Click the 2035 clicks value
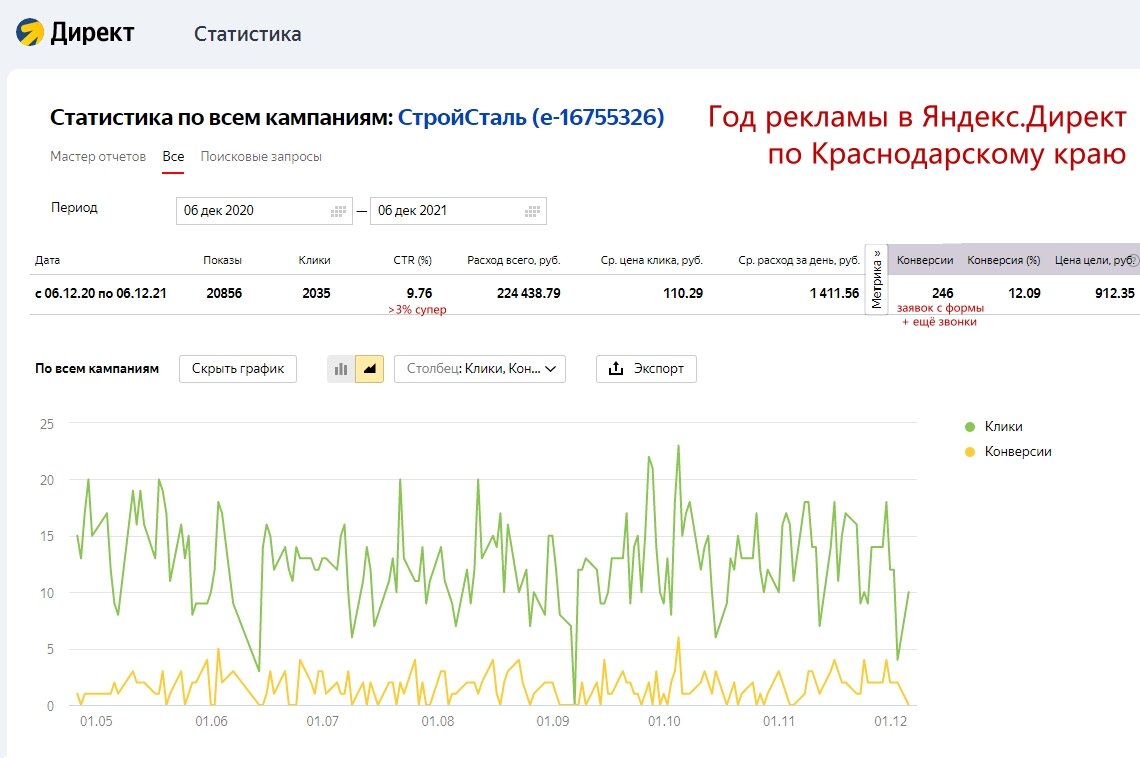Image resolution: width=1140 pixels, height=758 pixels. coord(316,294)
